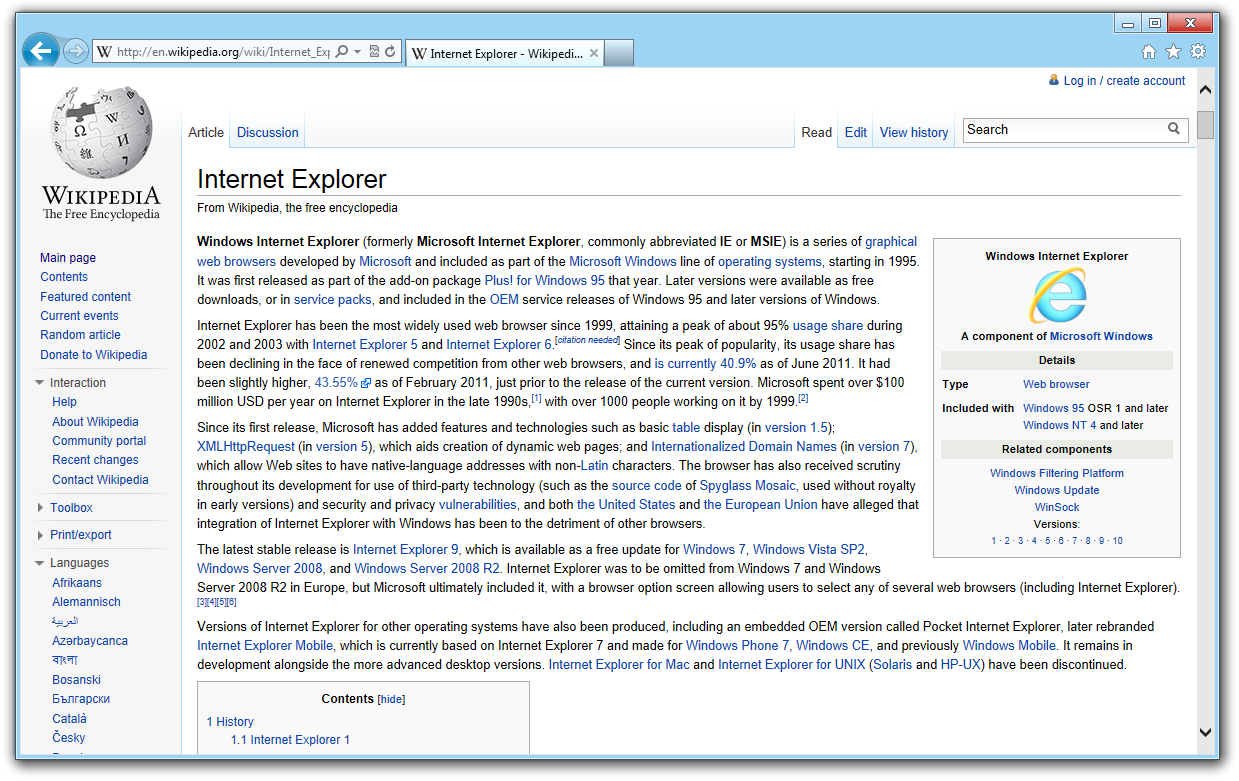Viewport: 1239px width, 781px height.
Task: Switch to the Discussion tab
Action: click(267, 132)
